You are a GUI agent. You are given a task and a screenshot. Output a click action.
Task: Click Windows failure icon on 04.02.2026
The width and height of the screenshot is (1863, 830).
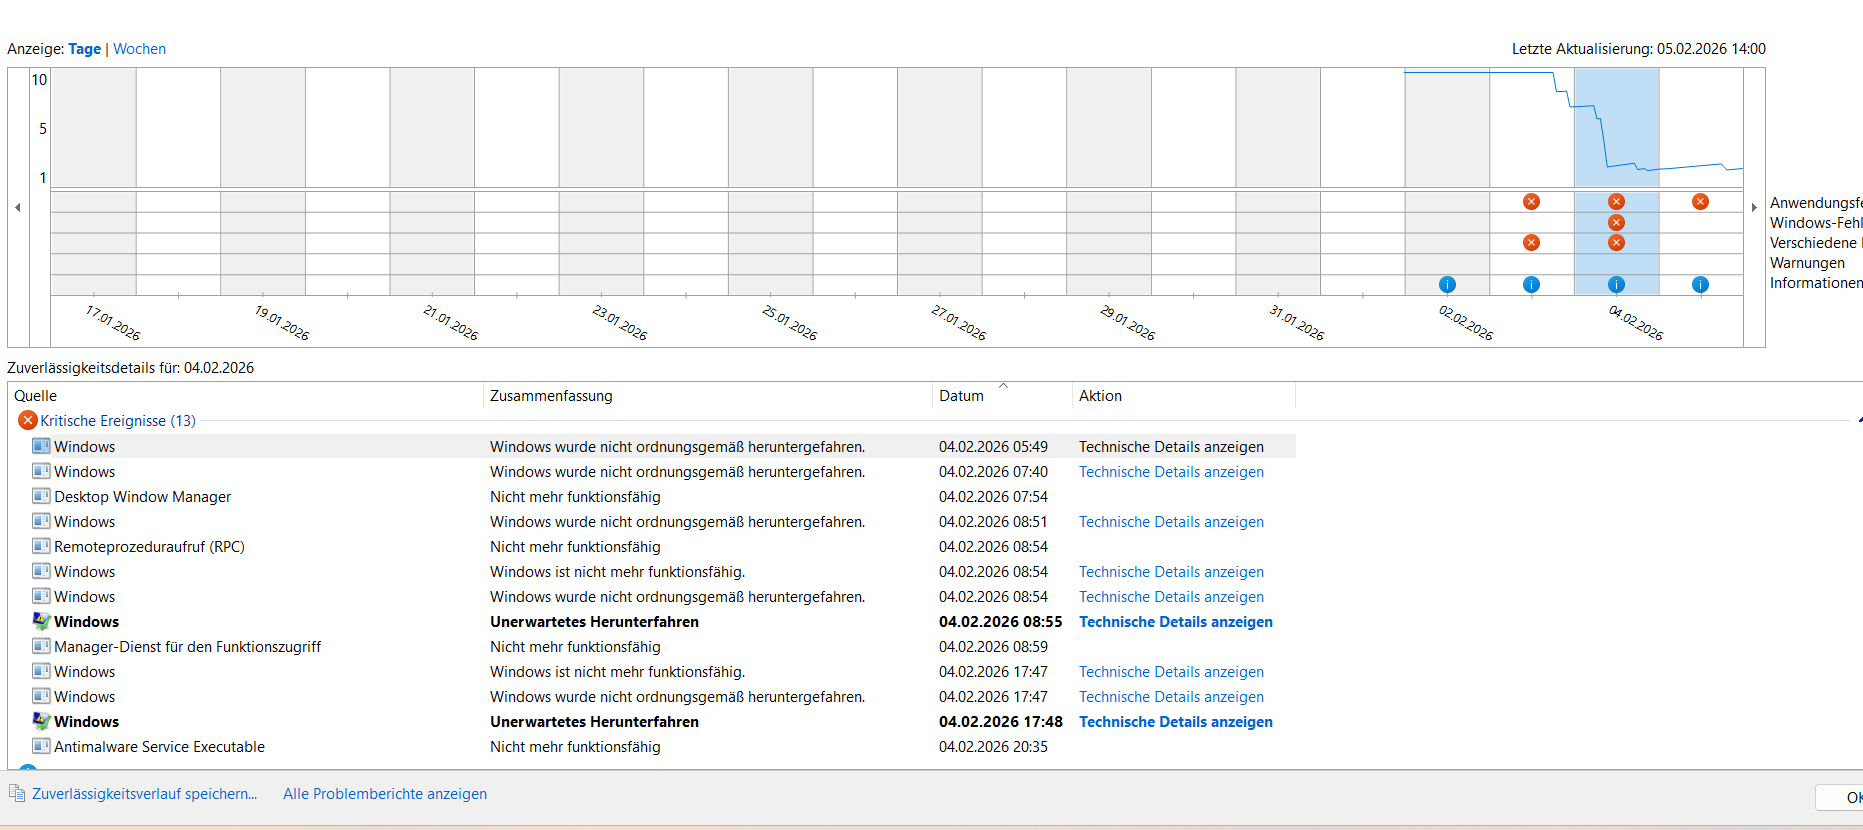[1616, 222]
